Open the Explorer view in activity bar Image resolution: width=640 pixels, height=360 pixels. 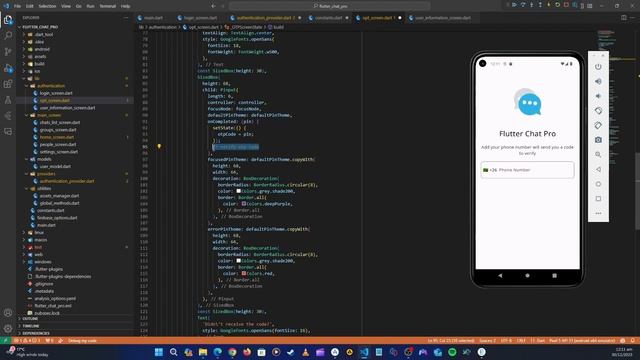[x=8, y=20]
